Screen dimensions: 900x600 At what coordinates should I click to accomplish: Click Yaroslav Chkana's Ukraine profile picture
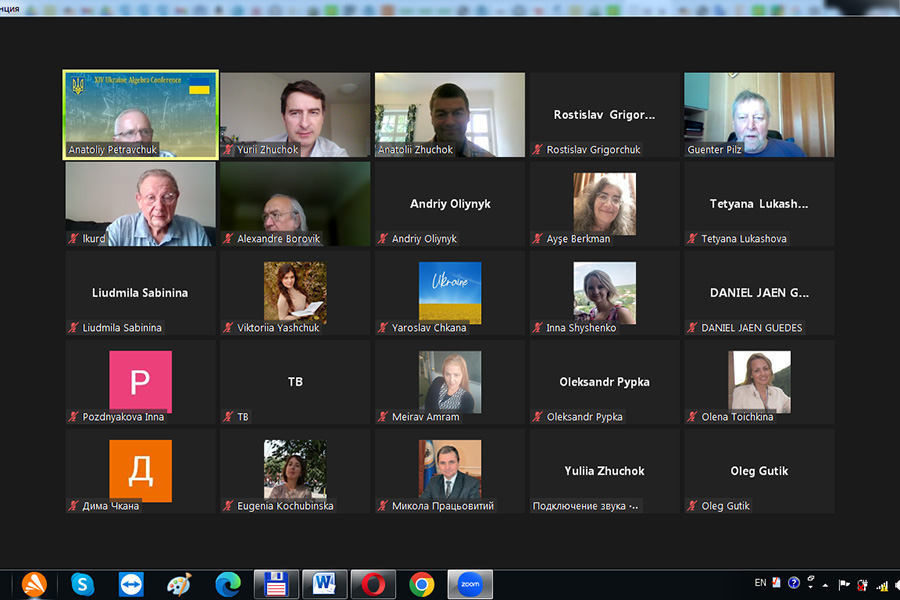point(450,293)
